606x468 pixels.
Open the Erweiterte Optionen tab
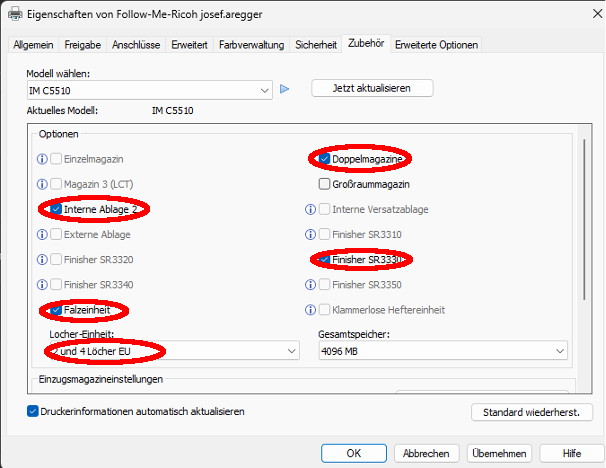(x=436, y=45)
